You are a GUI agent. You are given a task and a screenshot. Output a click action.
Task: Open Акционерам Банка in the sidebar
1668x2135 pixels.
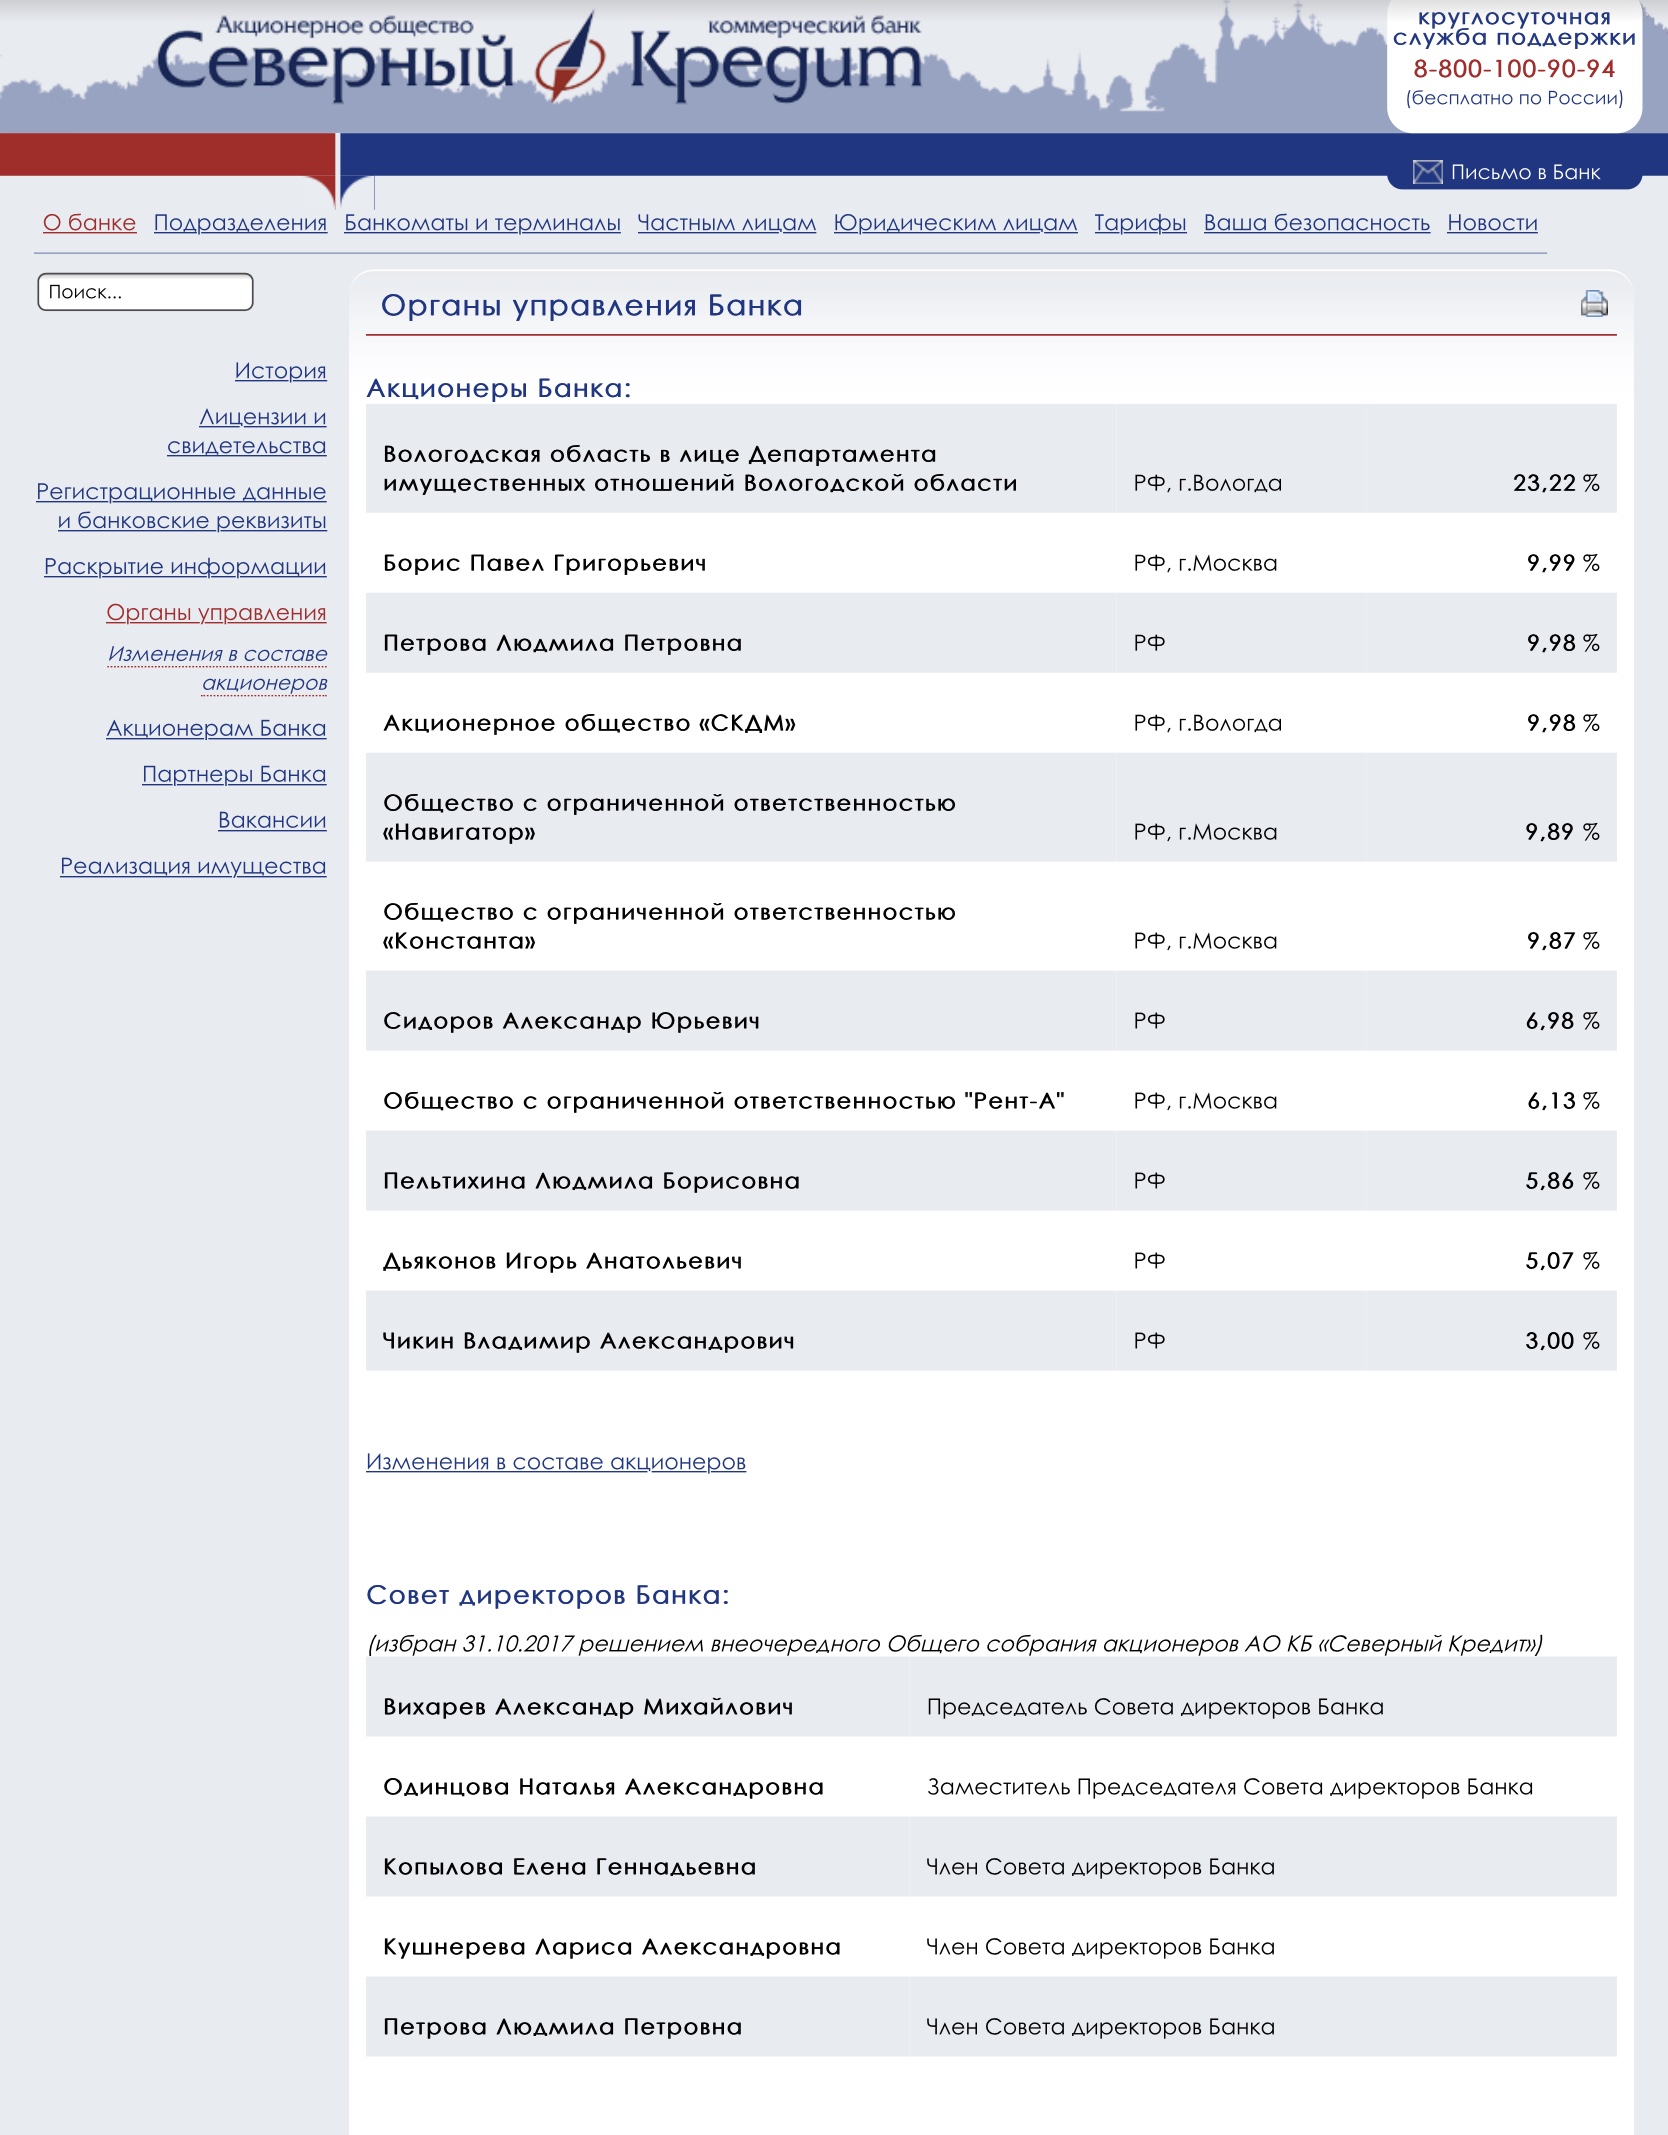tap(216, 729)
